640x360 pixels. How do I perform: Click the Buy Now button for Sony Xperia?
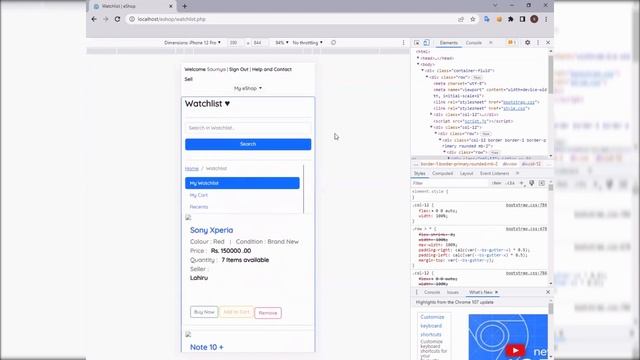pos(204,312)
